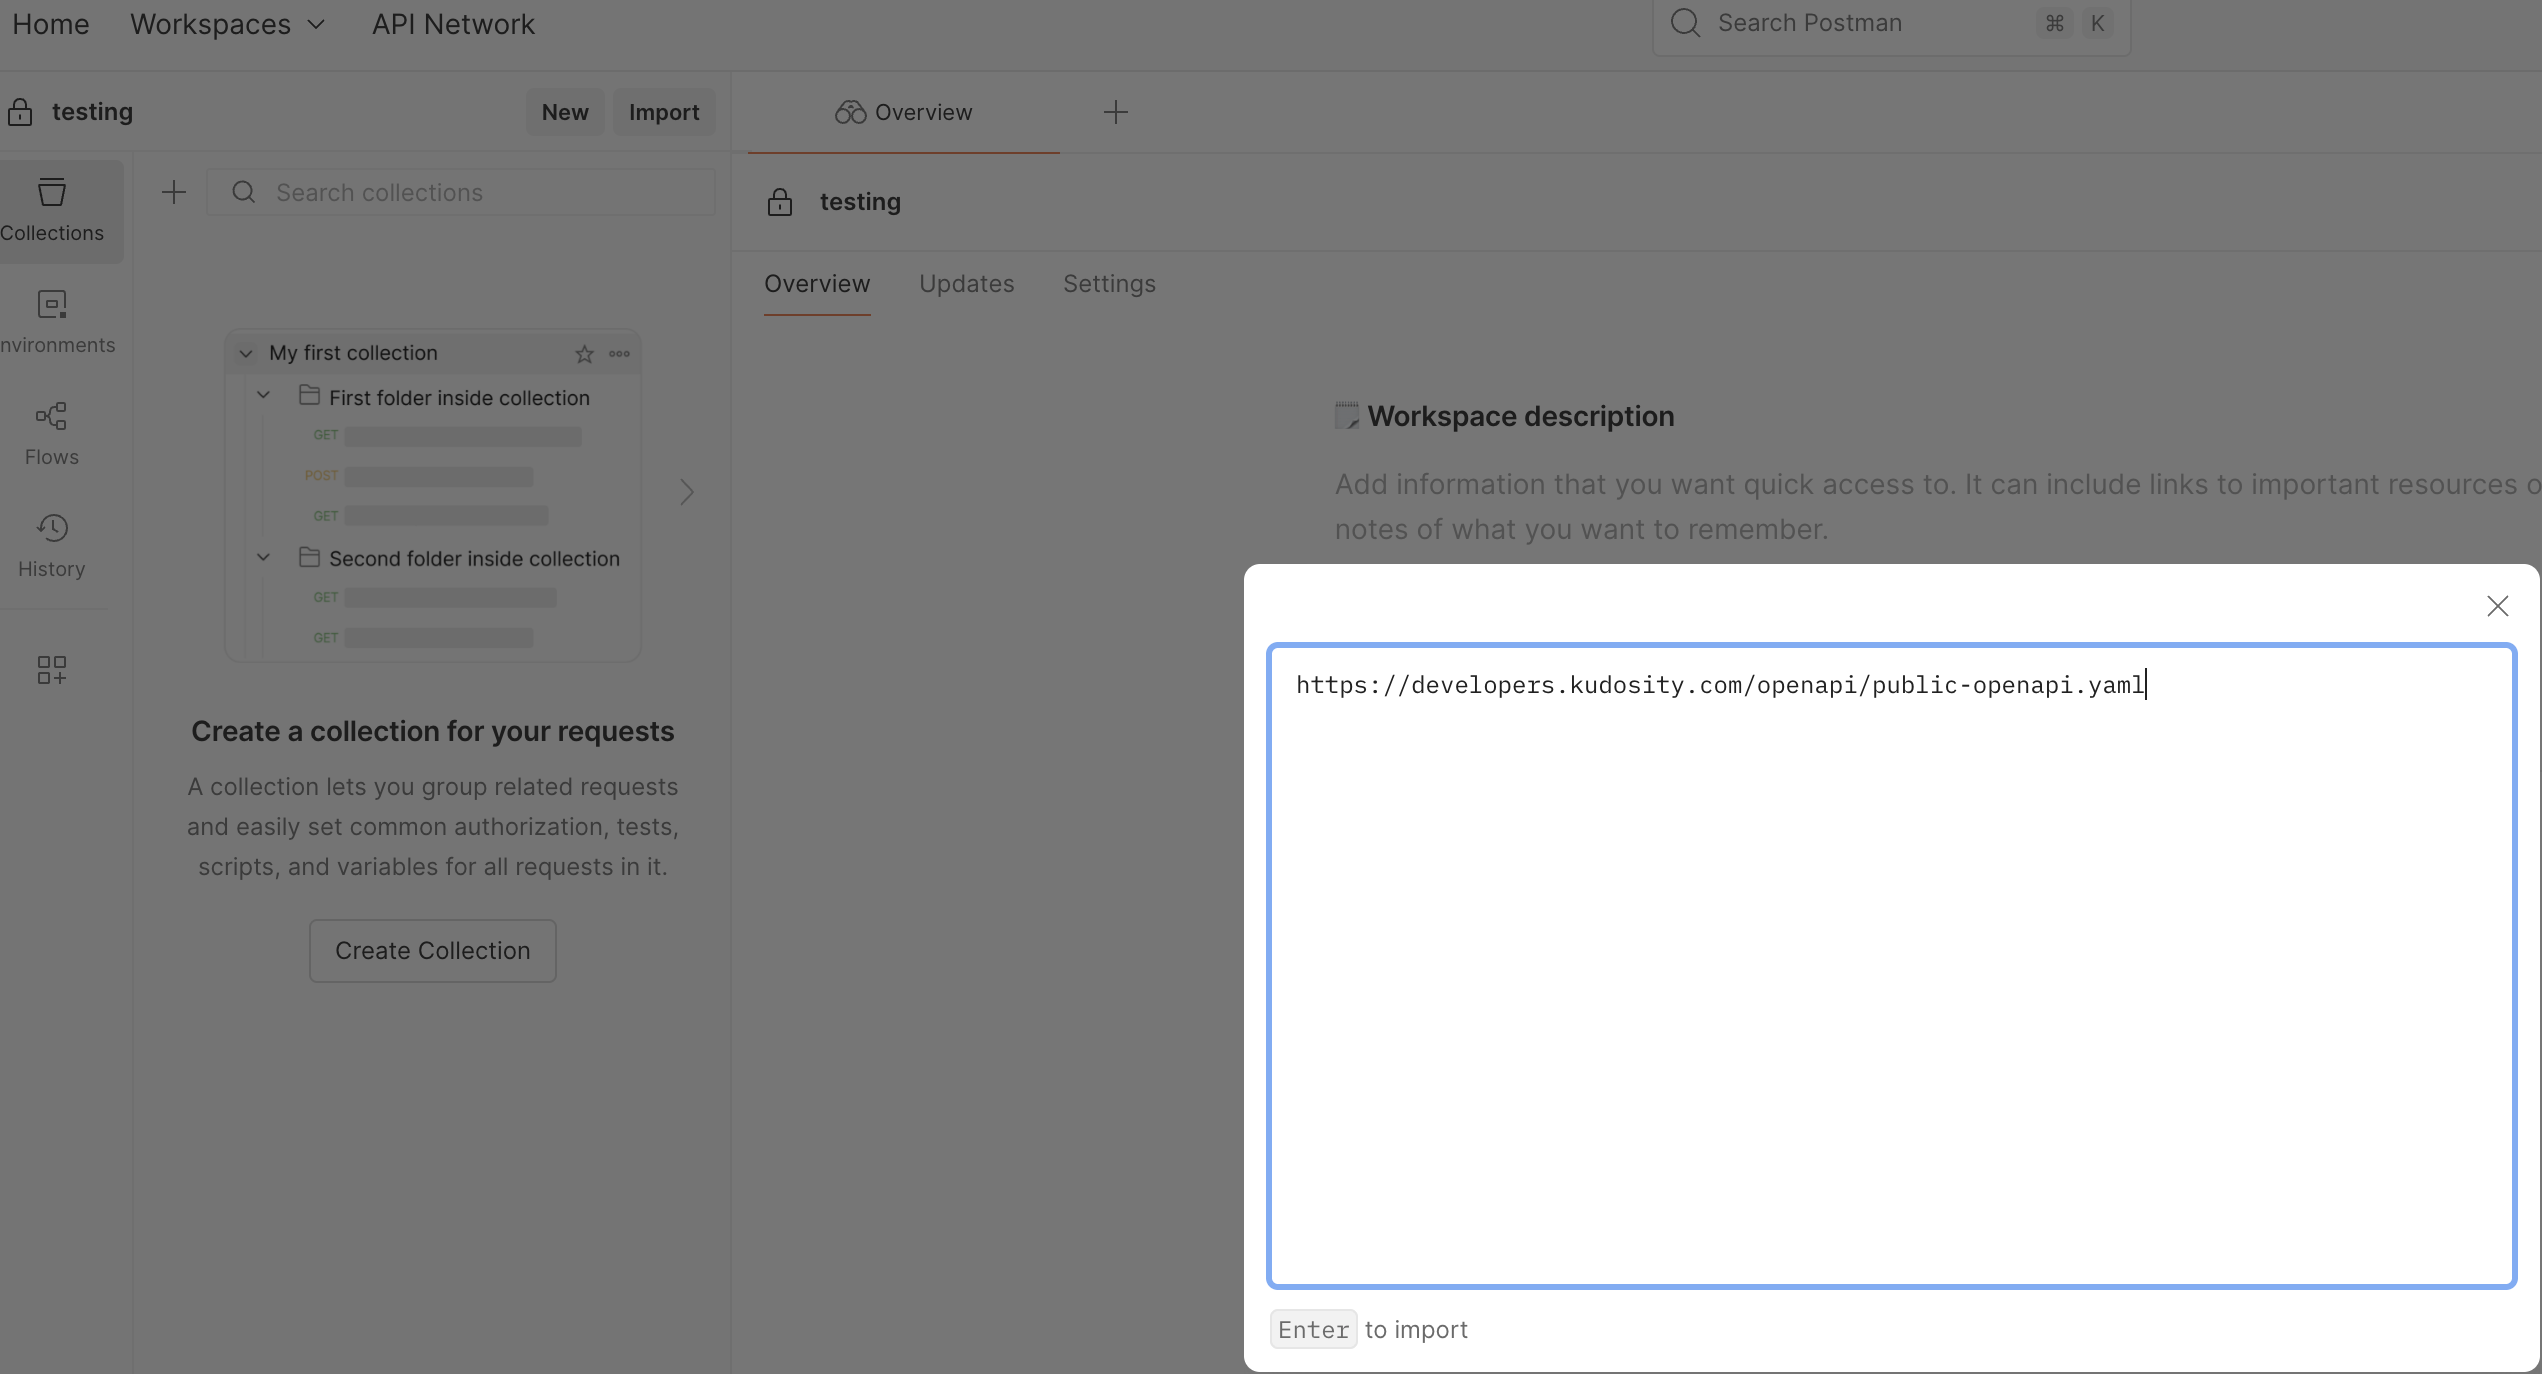Click the testing workspace title in overview
This screenshot has width=2542, height=1374.
pyautogui.click(x=860, y=202)
